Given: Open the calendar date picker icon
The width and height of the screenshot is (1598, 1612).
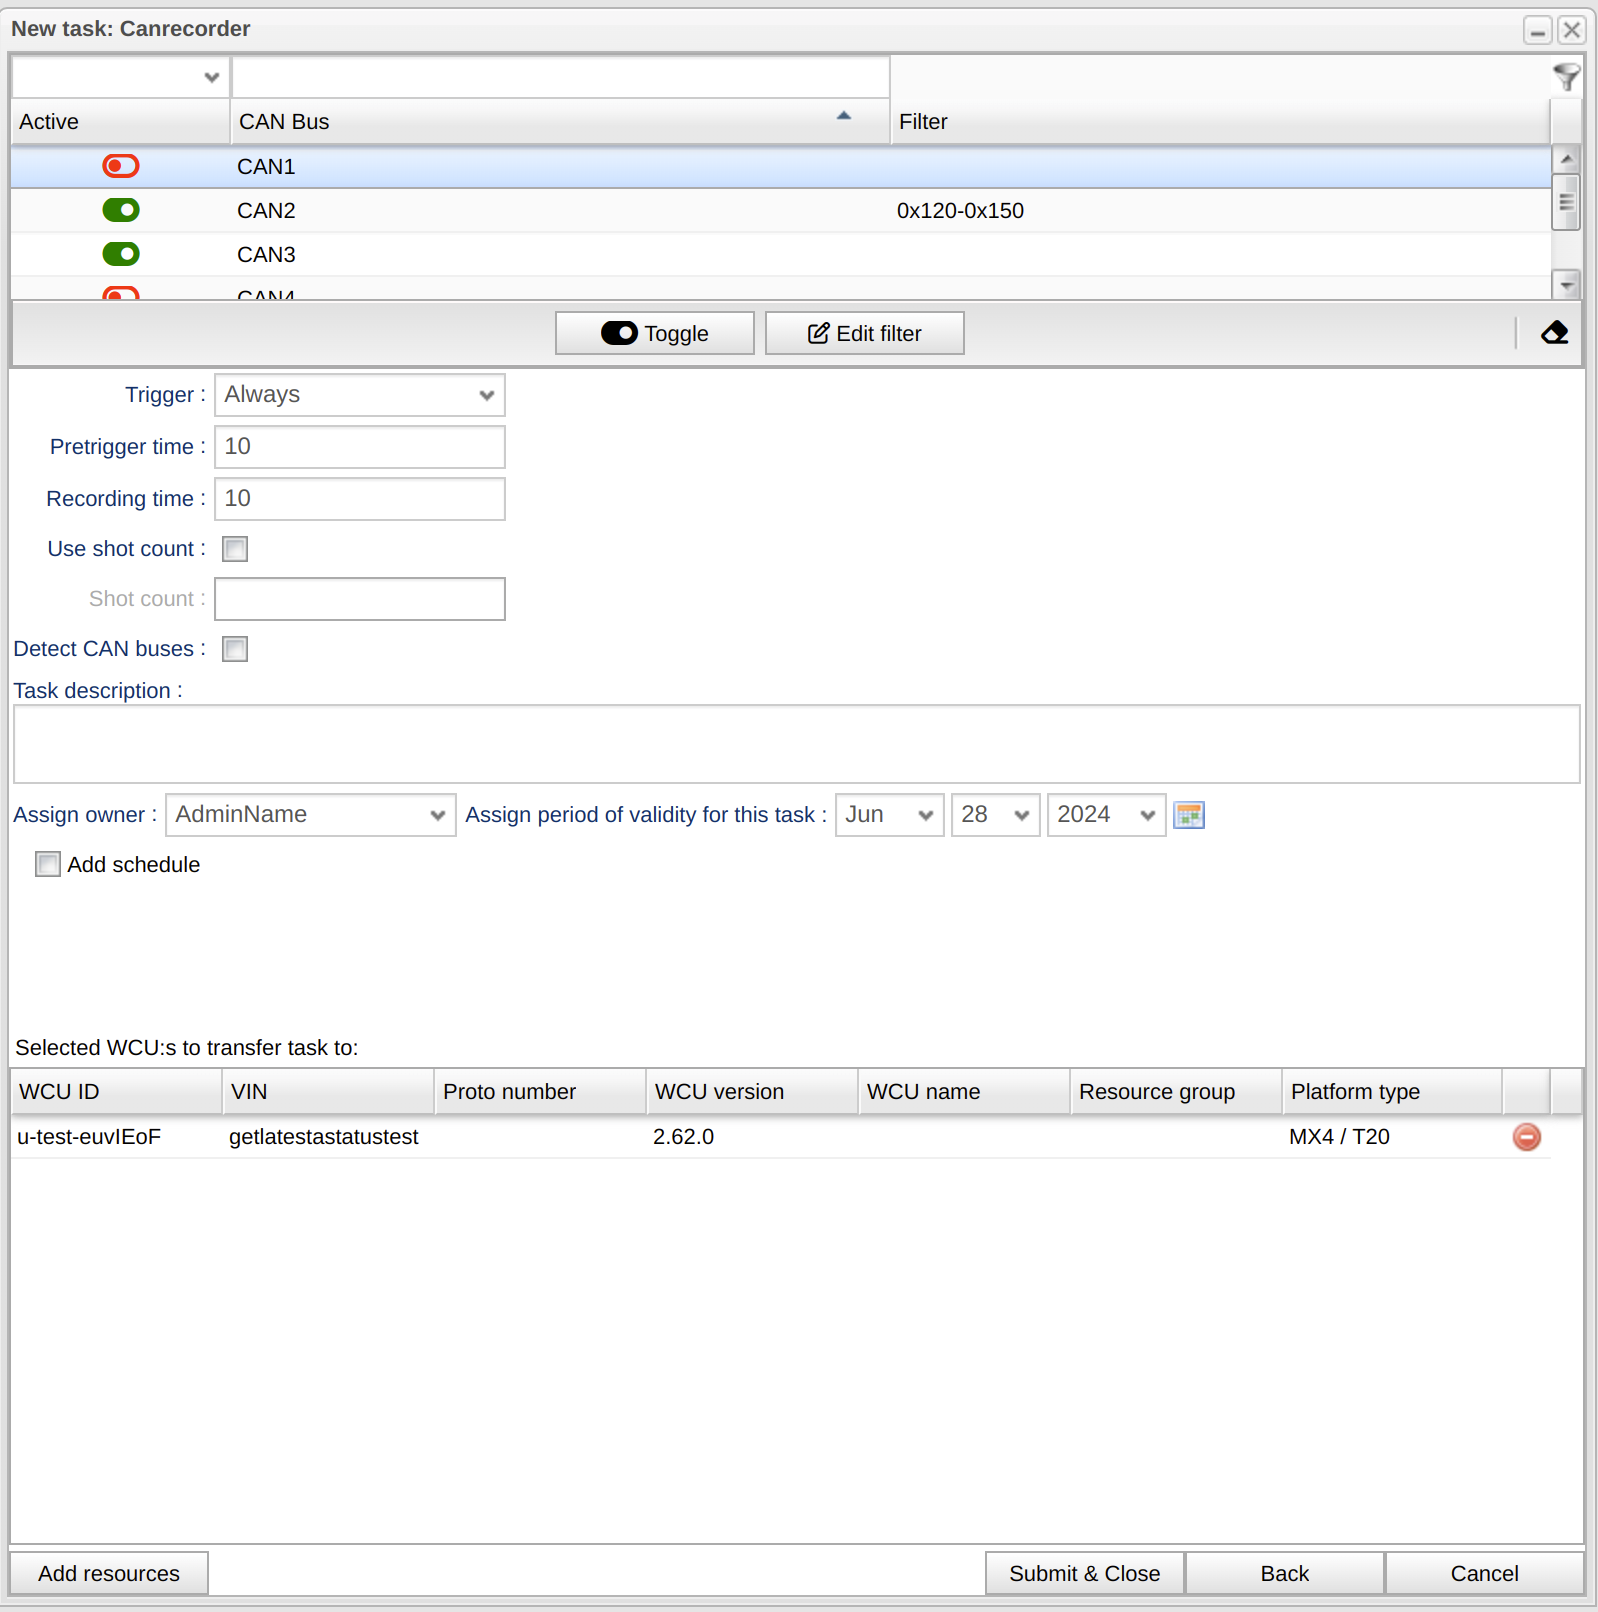Looking at the screenshot, I should (1188, 815).
